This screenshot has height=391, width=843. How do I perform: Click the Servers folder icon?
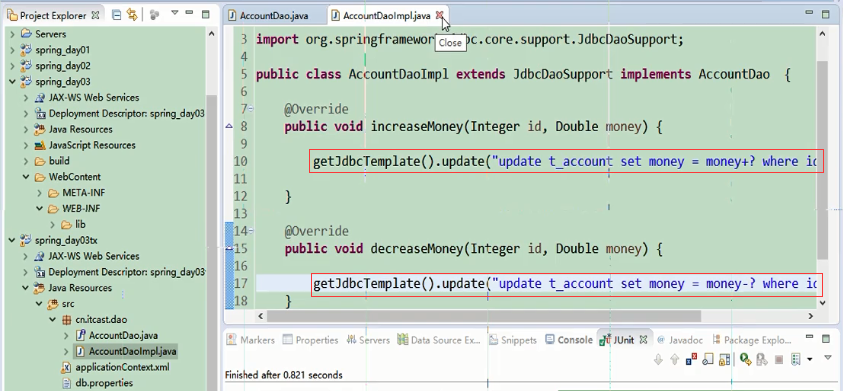pyautogui.click(x=26, y=34)
